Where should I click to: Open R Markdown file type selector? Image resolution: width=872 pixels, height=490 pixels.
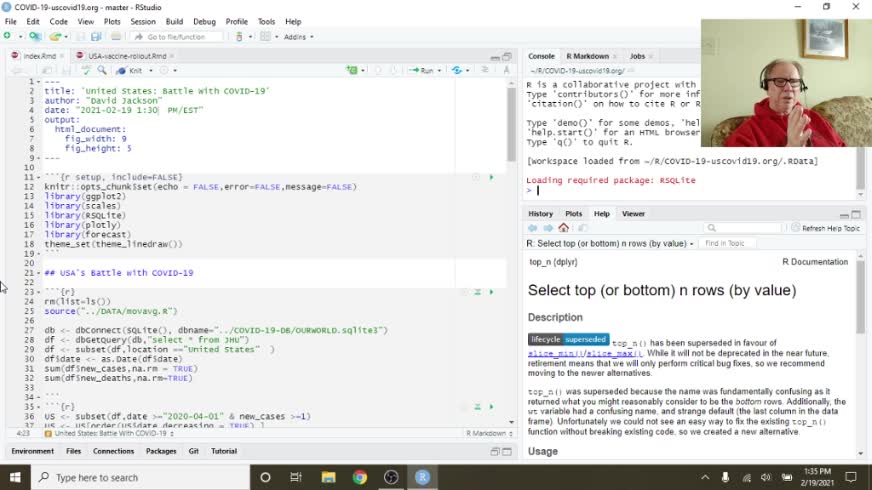coord(489,433)
